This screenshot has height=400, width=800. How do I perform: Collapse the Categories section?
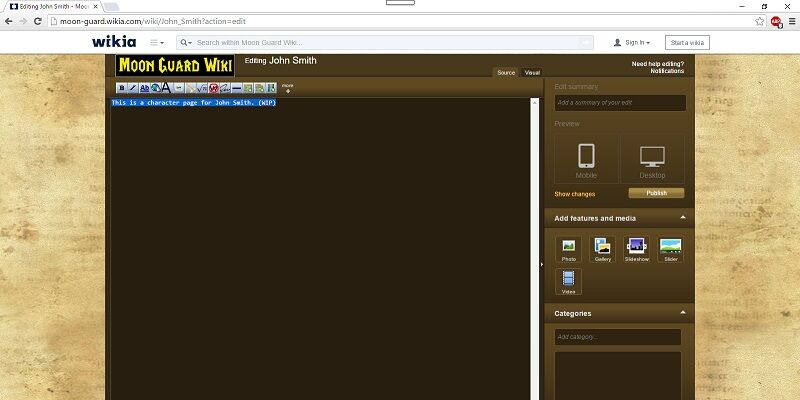point(683,312)
